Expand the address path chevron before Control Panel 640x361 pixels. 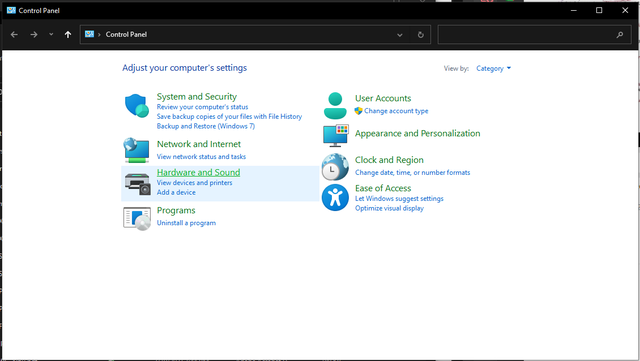pos(99,35)
